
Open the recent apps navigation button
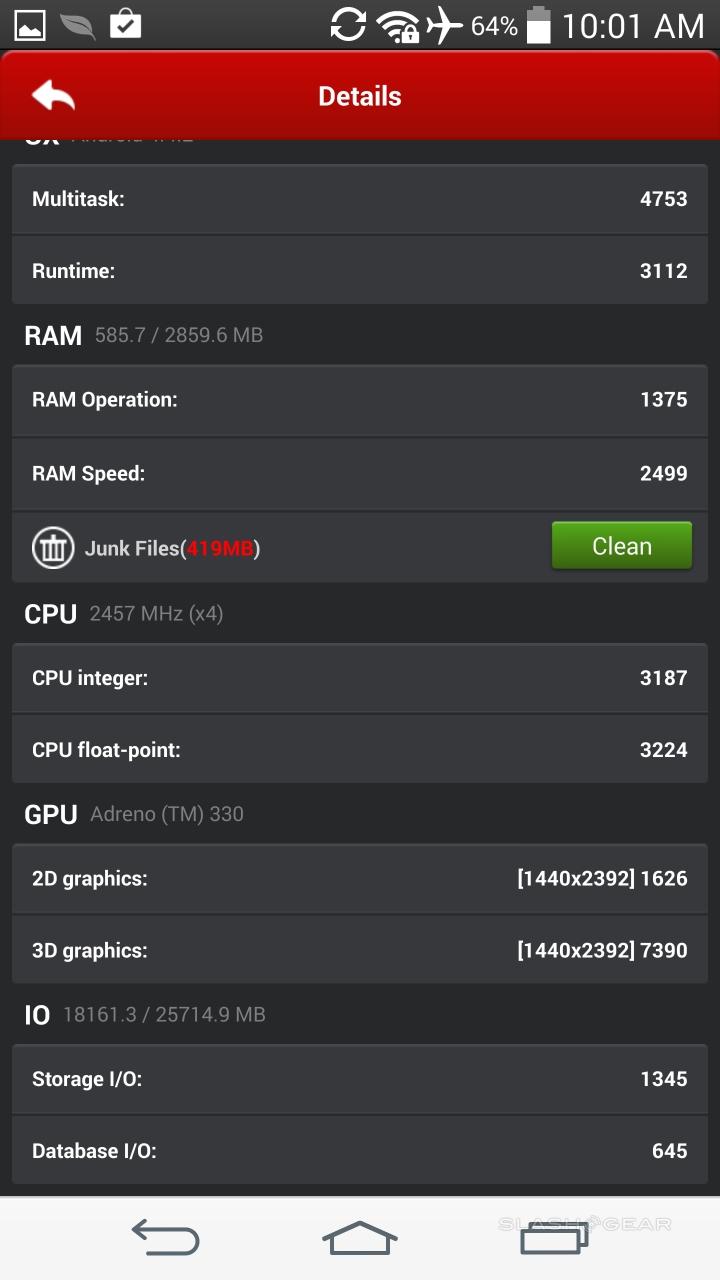click(554, 1238)
